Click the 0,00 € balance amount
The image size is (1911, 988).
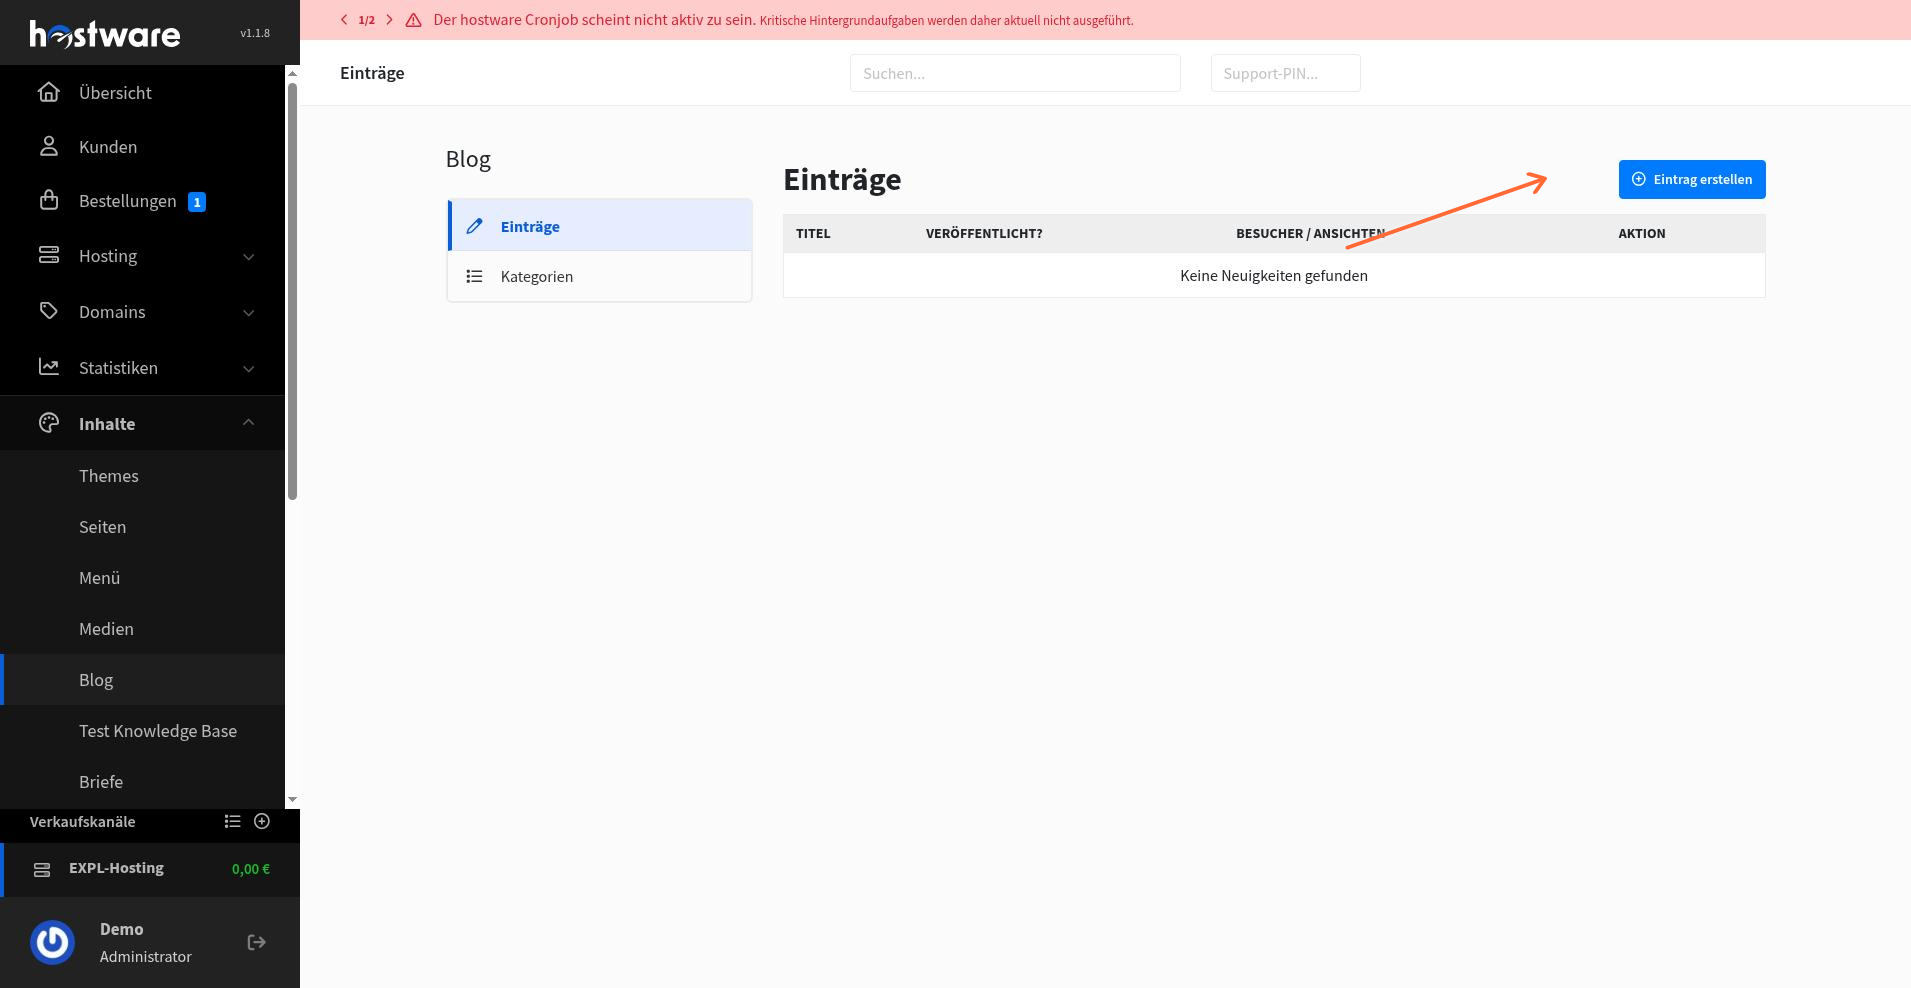(x=251, y=869)
